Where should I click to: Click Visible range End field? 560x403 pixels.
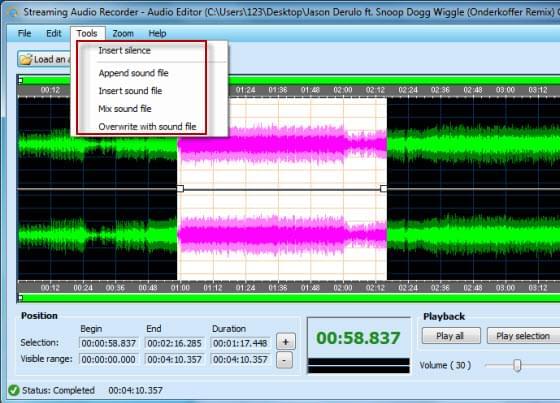coord(175,359)
